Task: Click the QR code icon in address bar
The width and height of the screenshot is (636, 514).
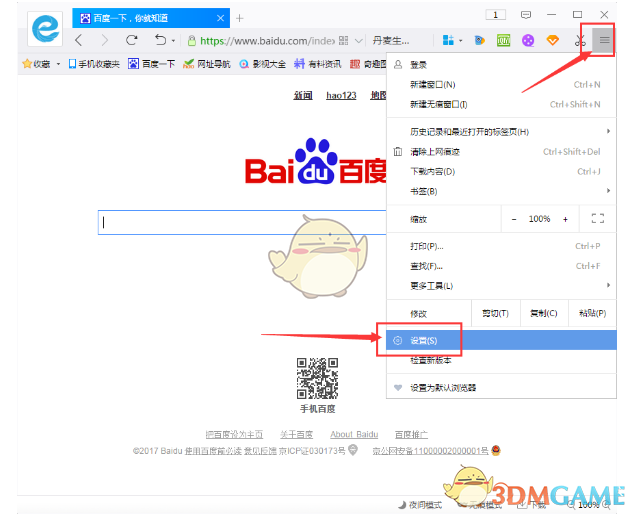Action: pos(343,41)
